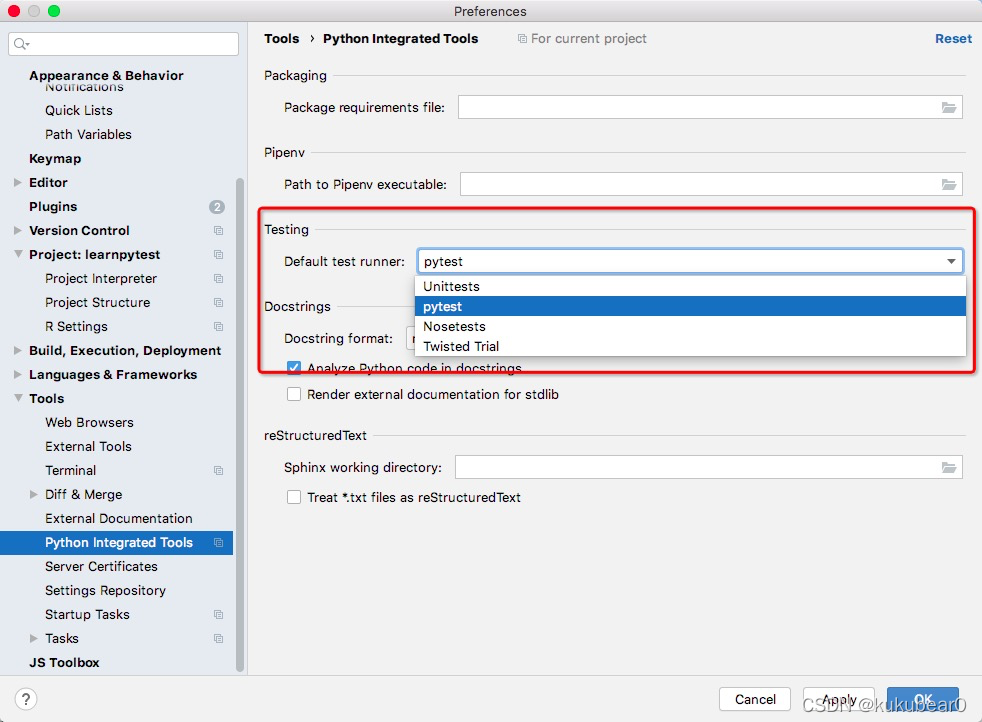Screen dimensions: 982x722
Task: Click the project-level icon beside Project: learnpytest
Action: point(218,254)
